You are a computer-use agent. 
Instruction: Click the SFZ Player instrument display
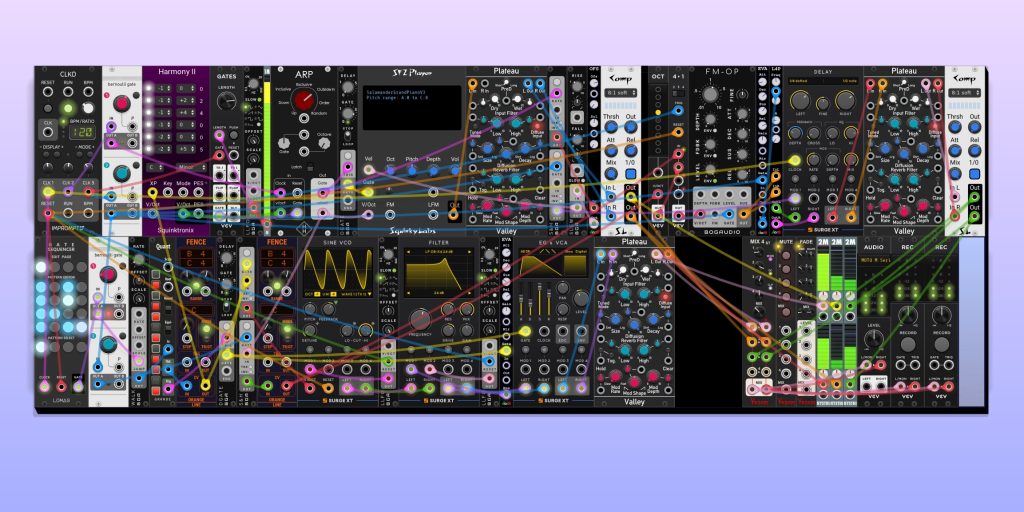point(412,108)
